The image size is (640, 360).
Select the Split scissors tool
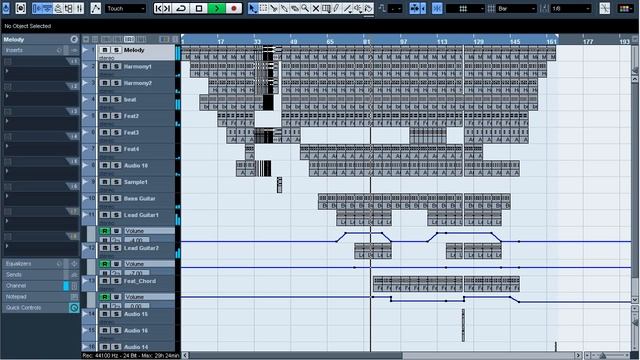[274, 8]
